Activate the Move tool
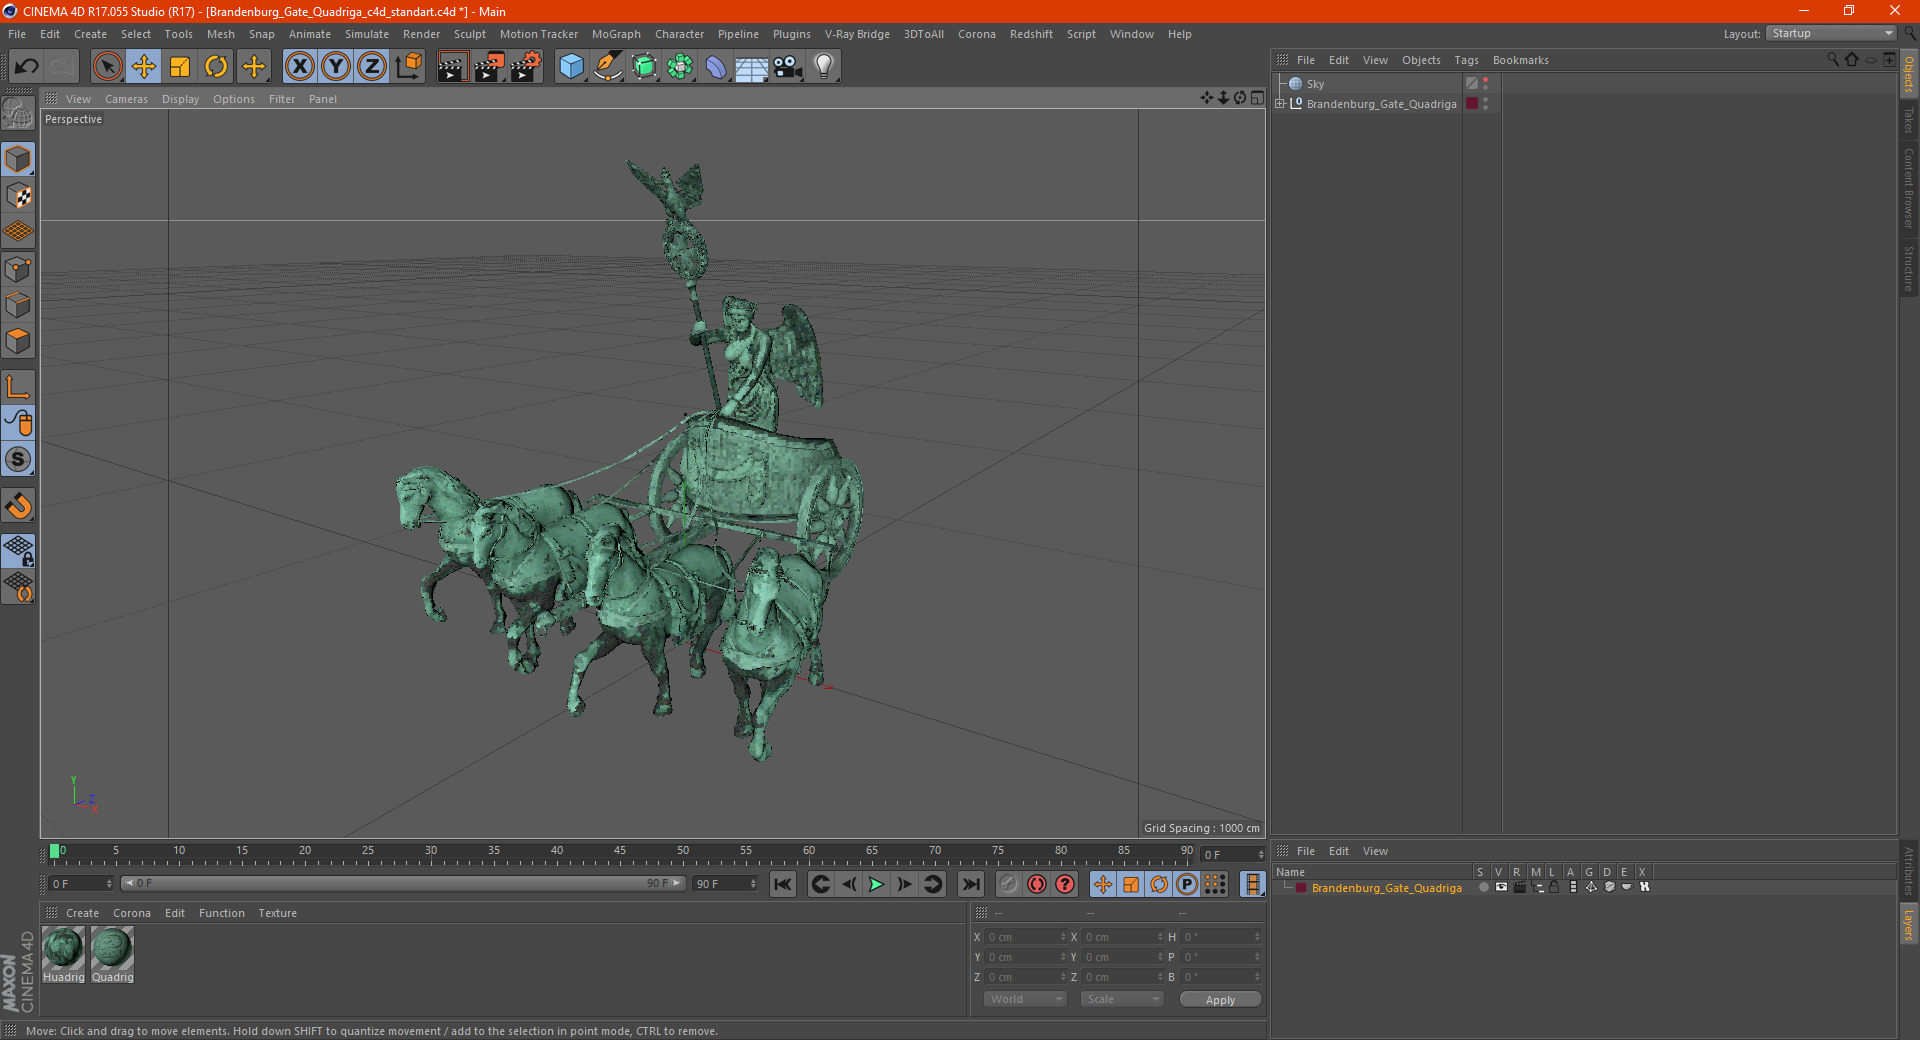Image resolution: width=1920 pixels, height=1040 pixels. 144,67
